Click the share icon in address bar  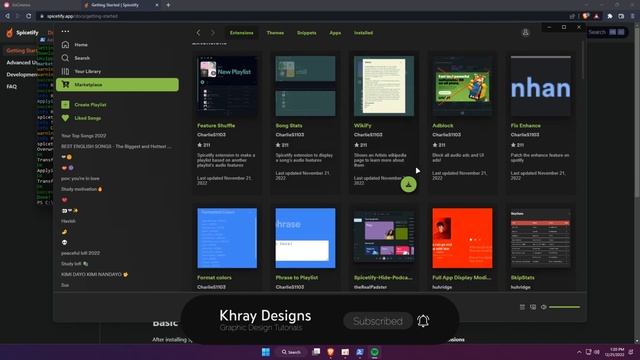(x=572, y=16)
